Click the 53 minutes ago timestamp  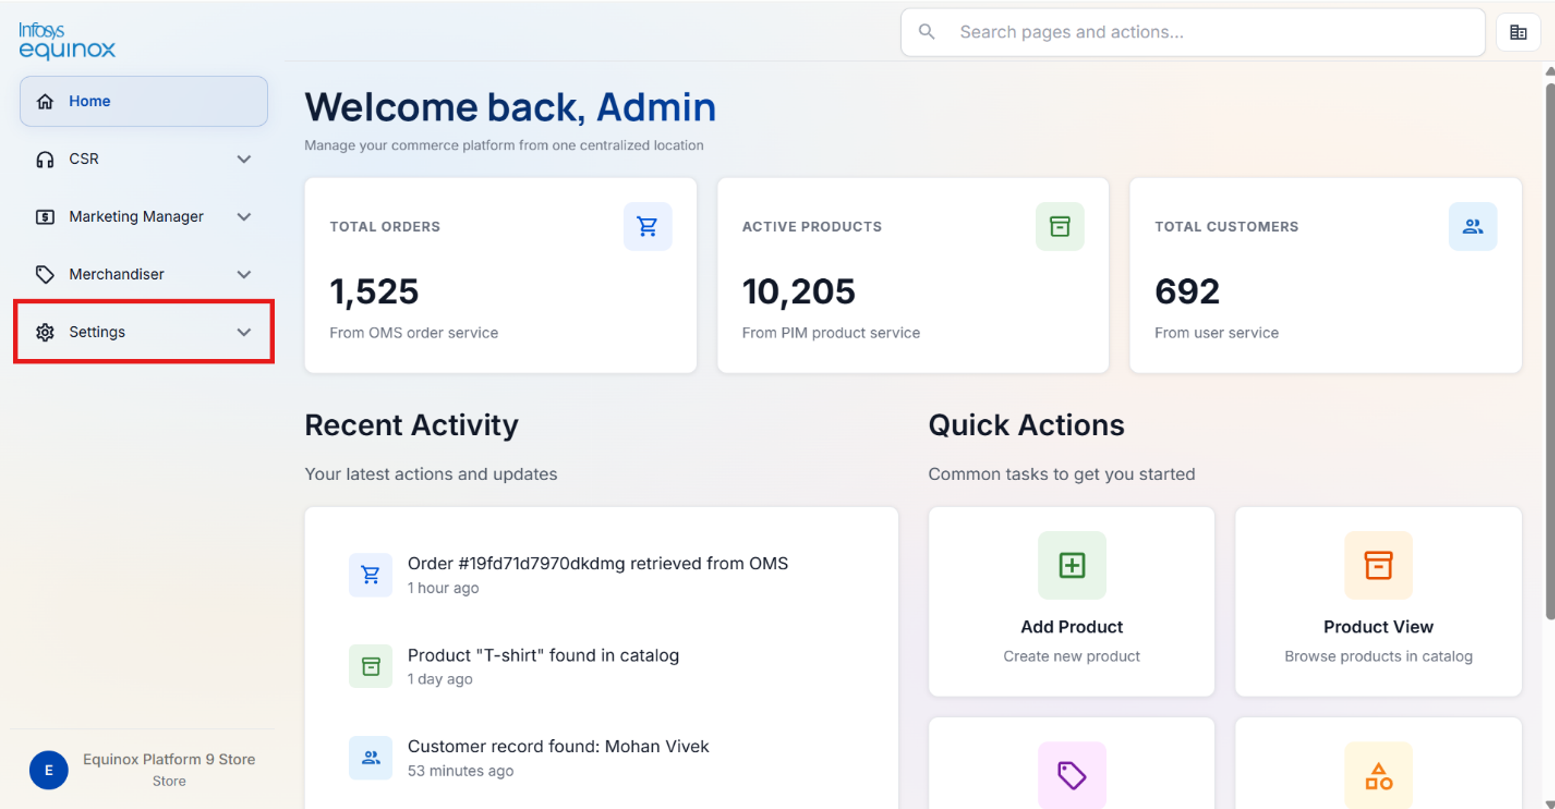tap(461, 771)
